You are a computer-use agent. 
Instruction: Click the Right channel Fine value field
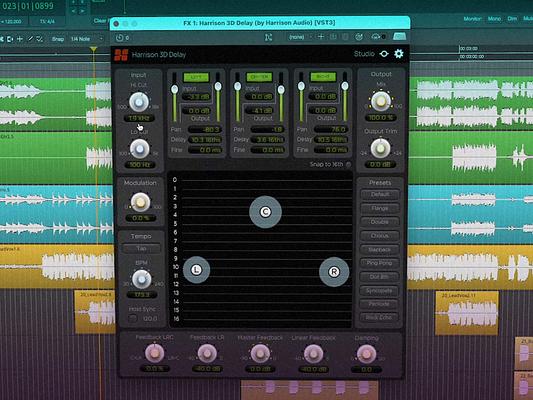pyautogui.click(x=331, y=150)
